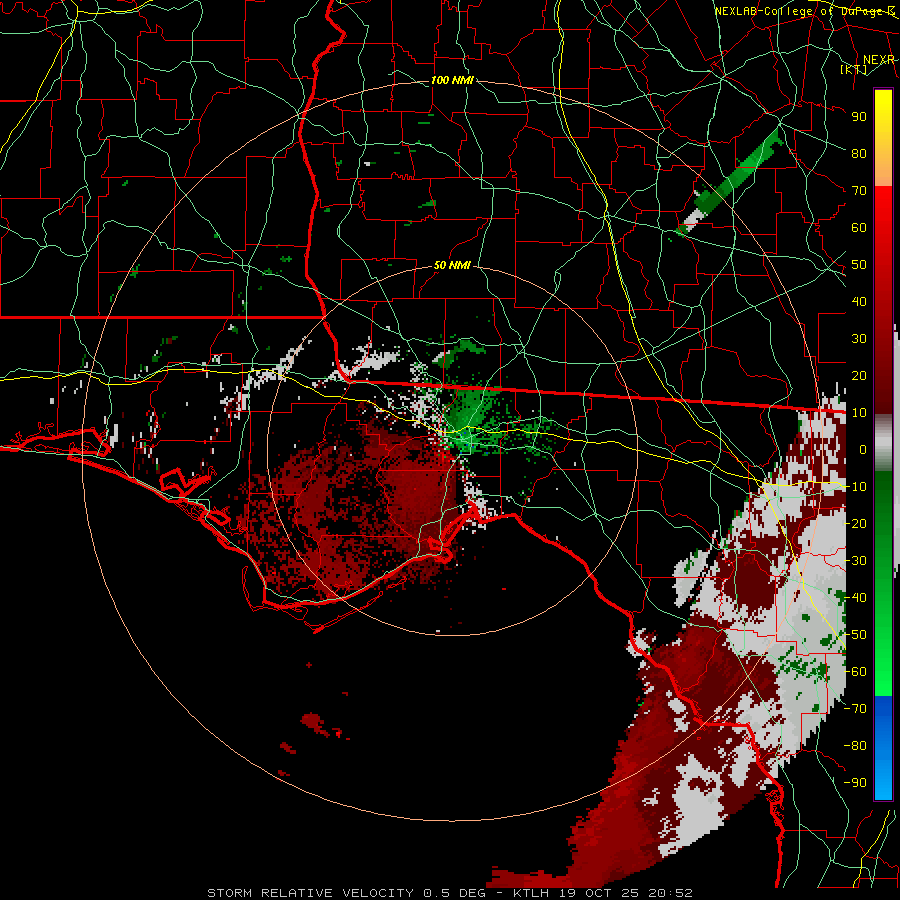Click the -20 value on the velocity scale
The image size is (900, 900).
point(855,523)
